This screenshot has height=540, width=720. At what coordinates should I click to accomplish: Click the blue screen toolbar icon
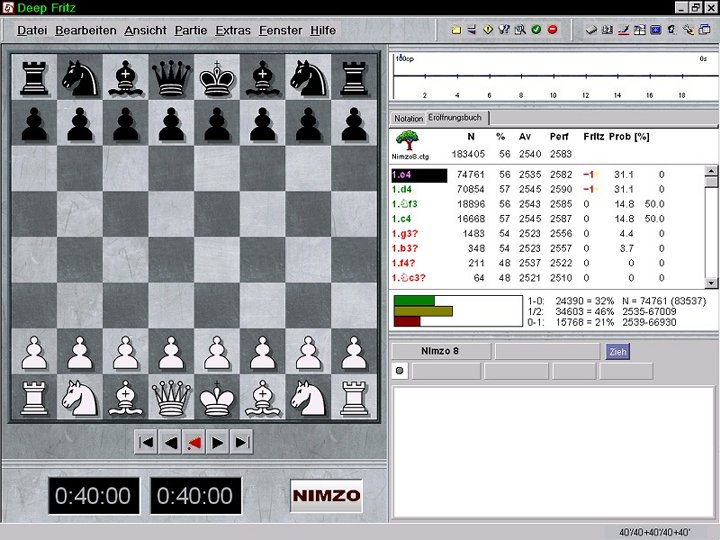(656, 30)
